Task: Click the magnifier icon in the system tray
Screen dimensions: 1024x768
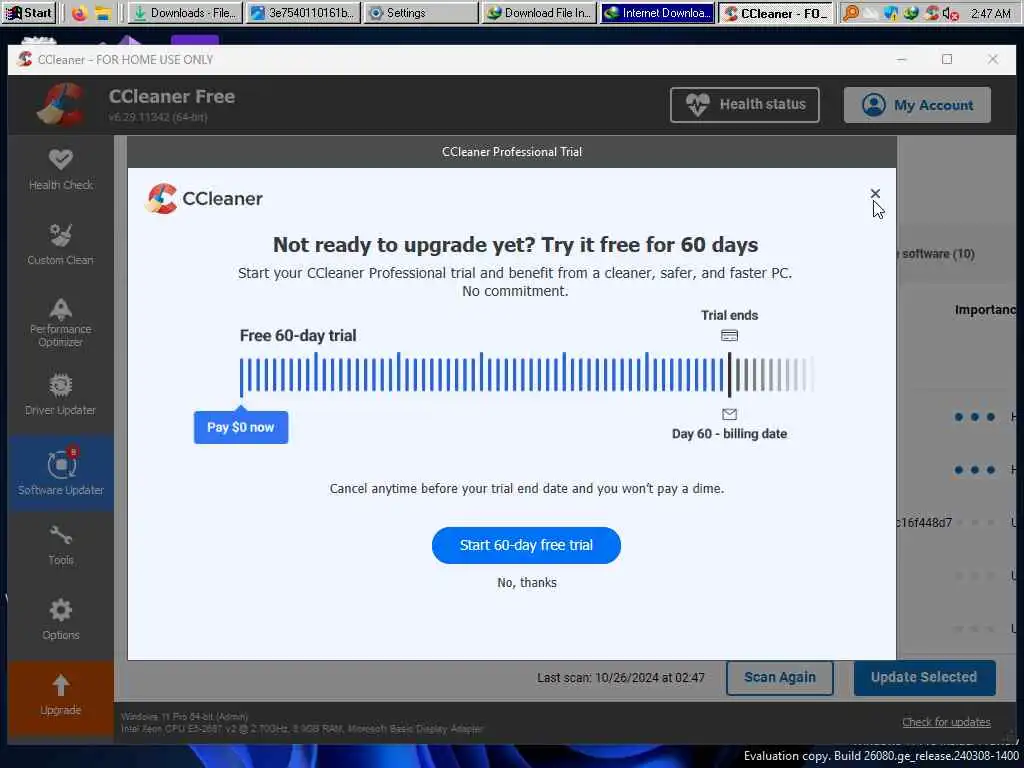Action: tap(851, 13)
